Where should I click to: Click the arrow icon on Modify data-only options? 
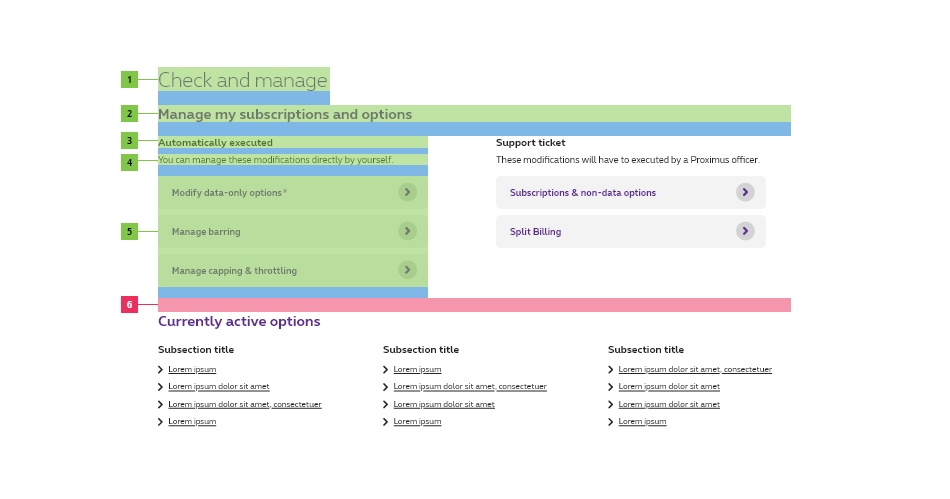pos(407,192)
